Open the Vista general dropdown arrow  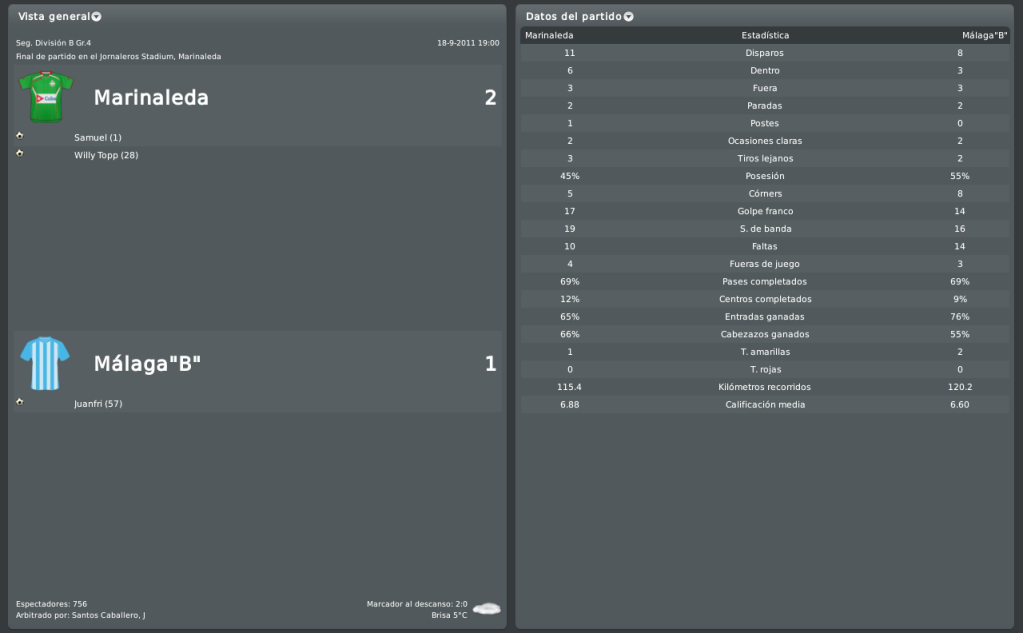(97, 16)
